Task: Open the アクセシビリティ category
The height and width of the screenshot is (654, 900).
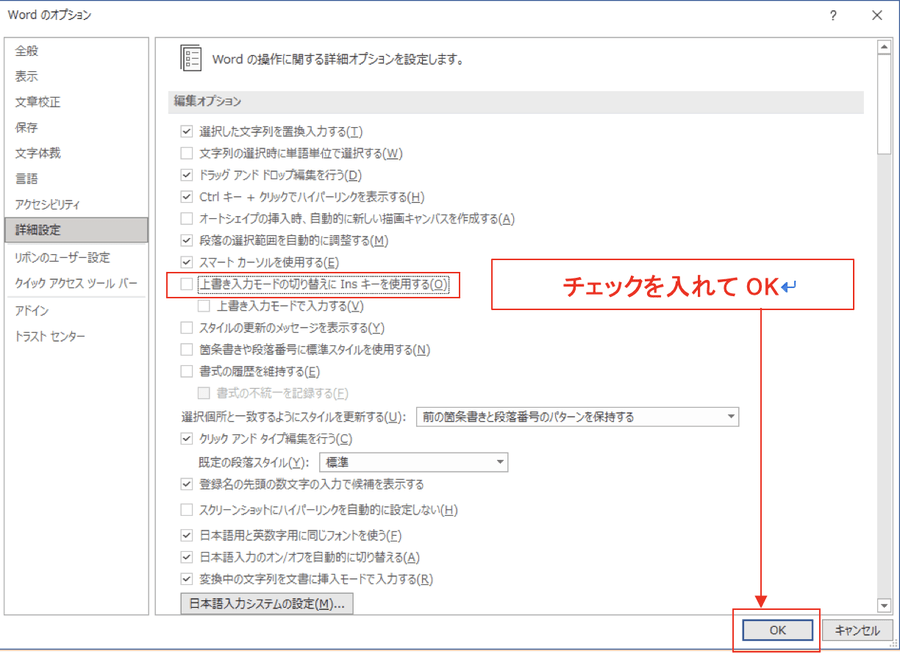Action: [x=76, y=204]
